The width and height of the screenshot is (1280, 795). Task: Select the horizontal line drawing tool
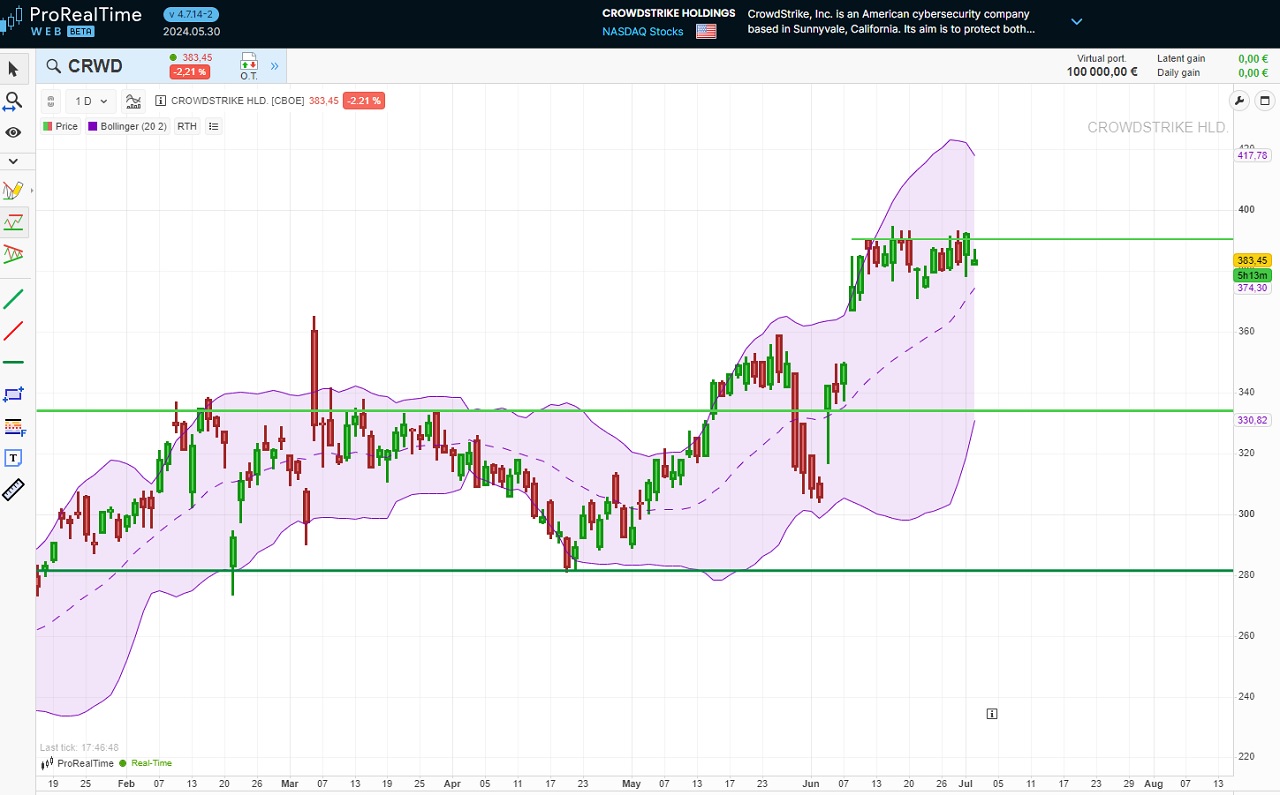point(13,362)
